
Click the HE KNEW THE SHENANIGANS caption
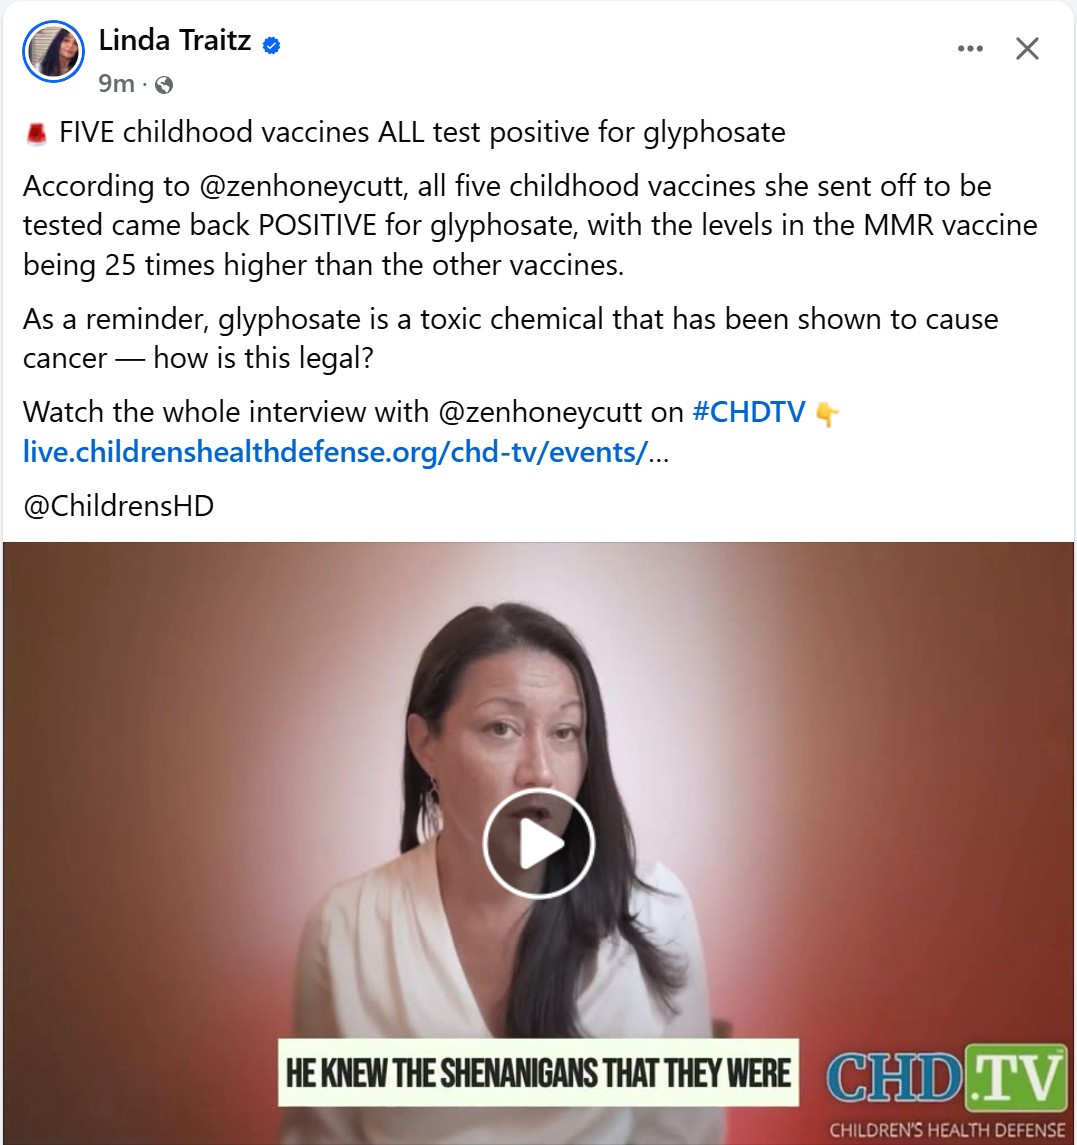tap(538, 1072)
